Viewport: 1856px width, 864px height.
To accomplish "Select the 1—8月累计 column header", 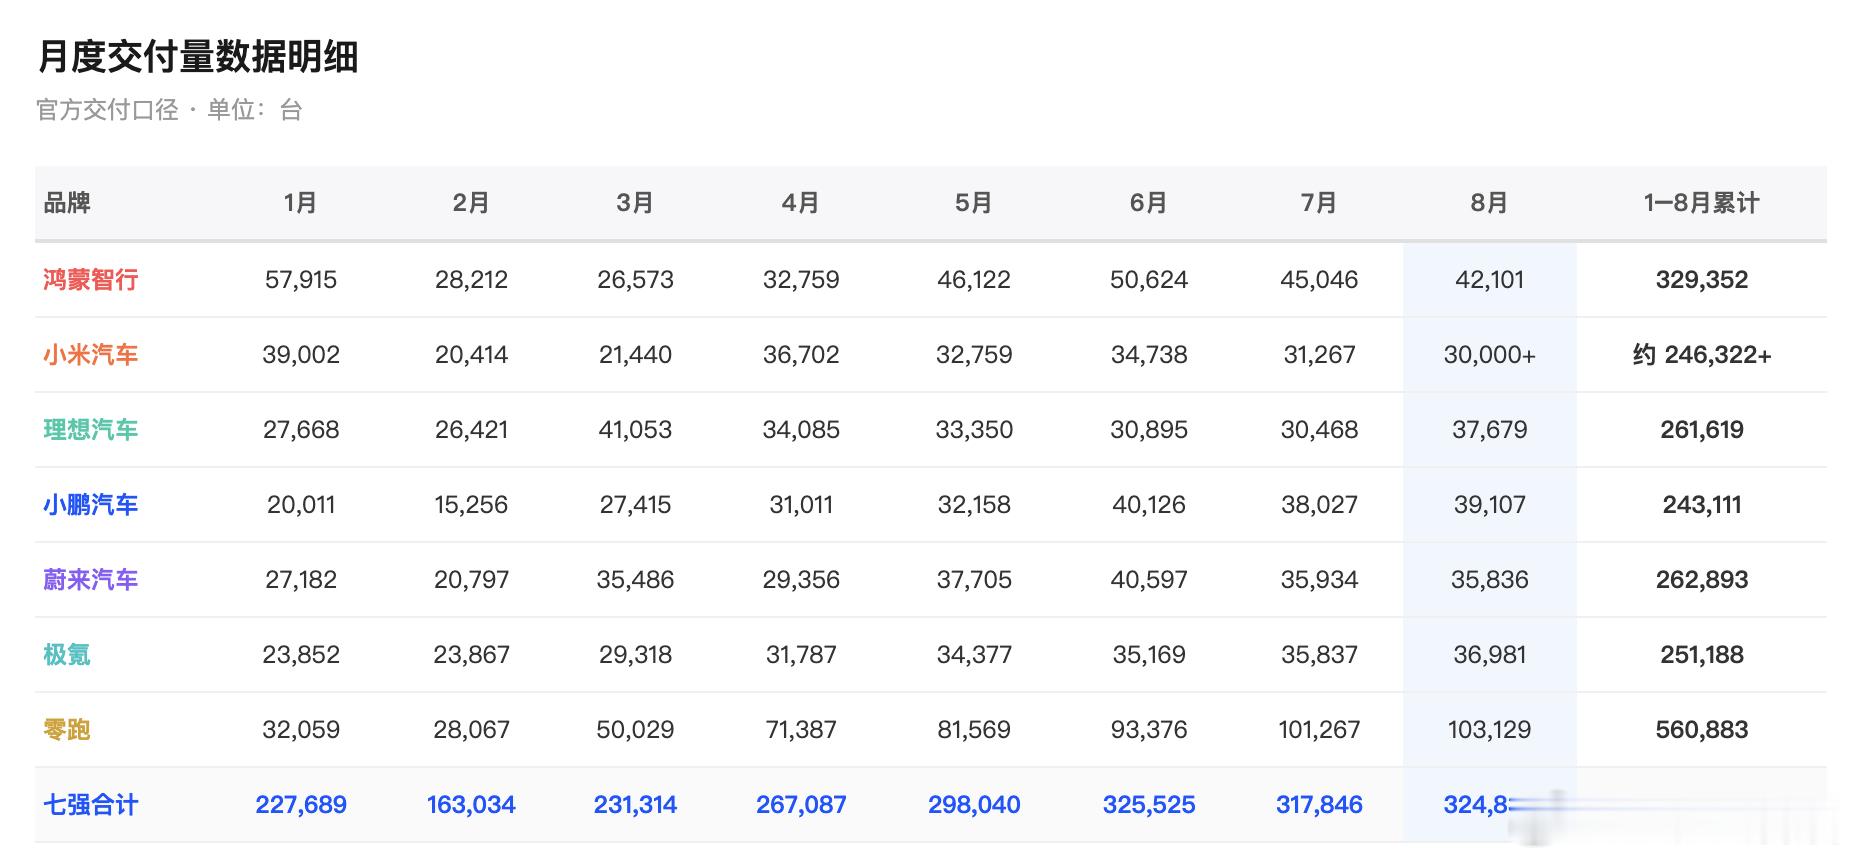I will (1702, 203).
